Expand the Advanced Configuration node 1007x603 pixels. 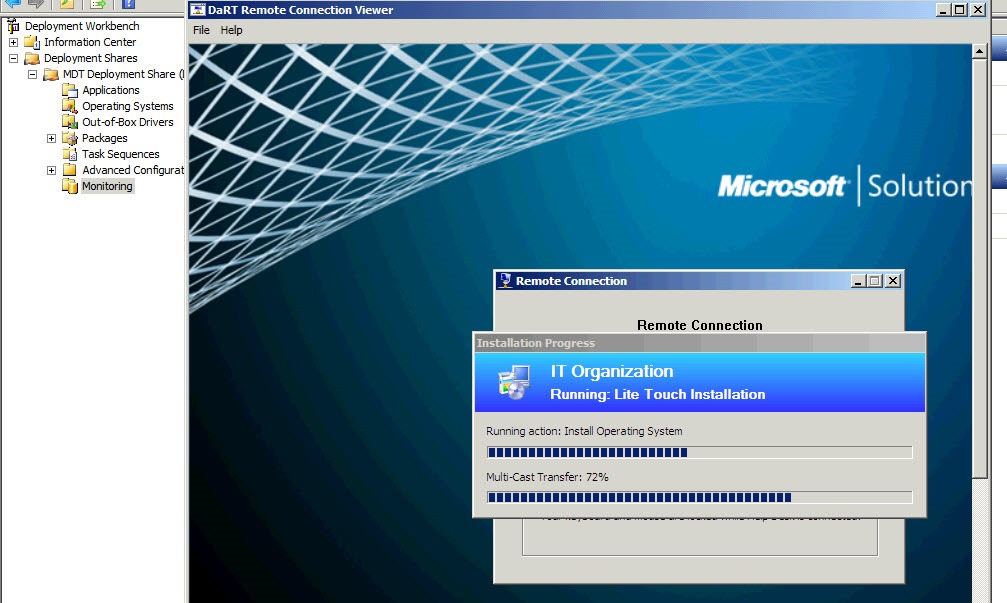(x=51, y=170)
